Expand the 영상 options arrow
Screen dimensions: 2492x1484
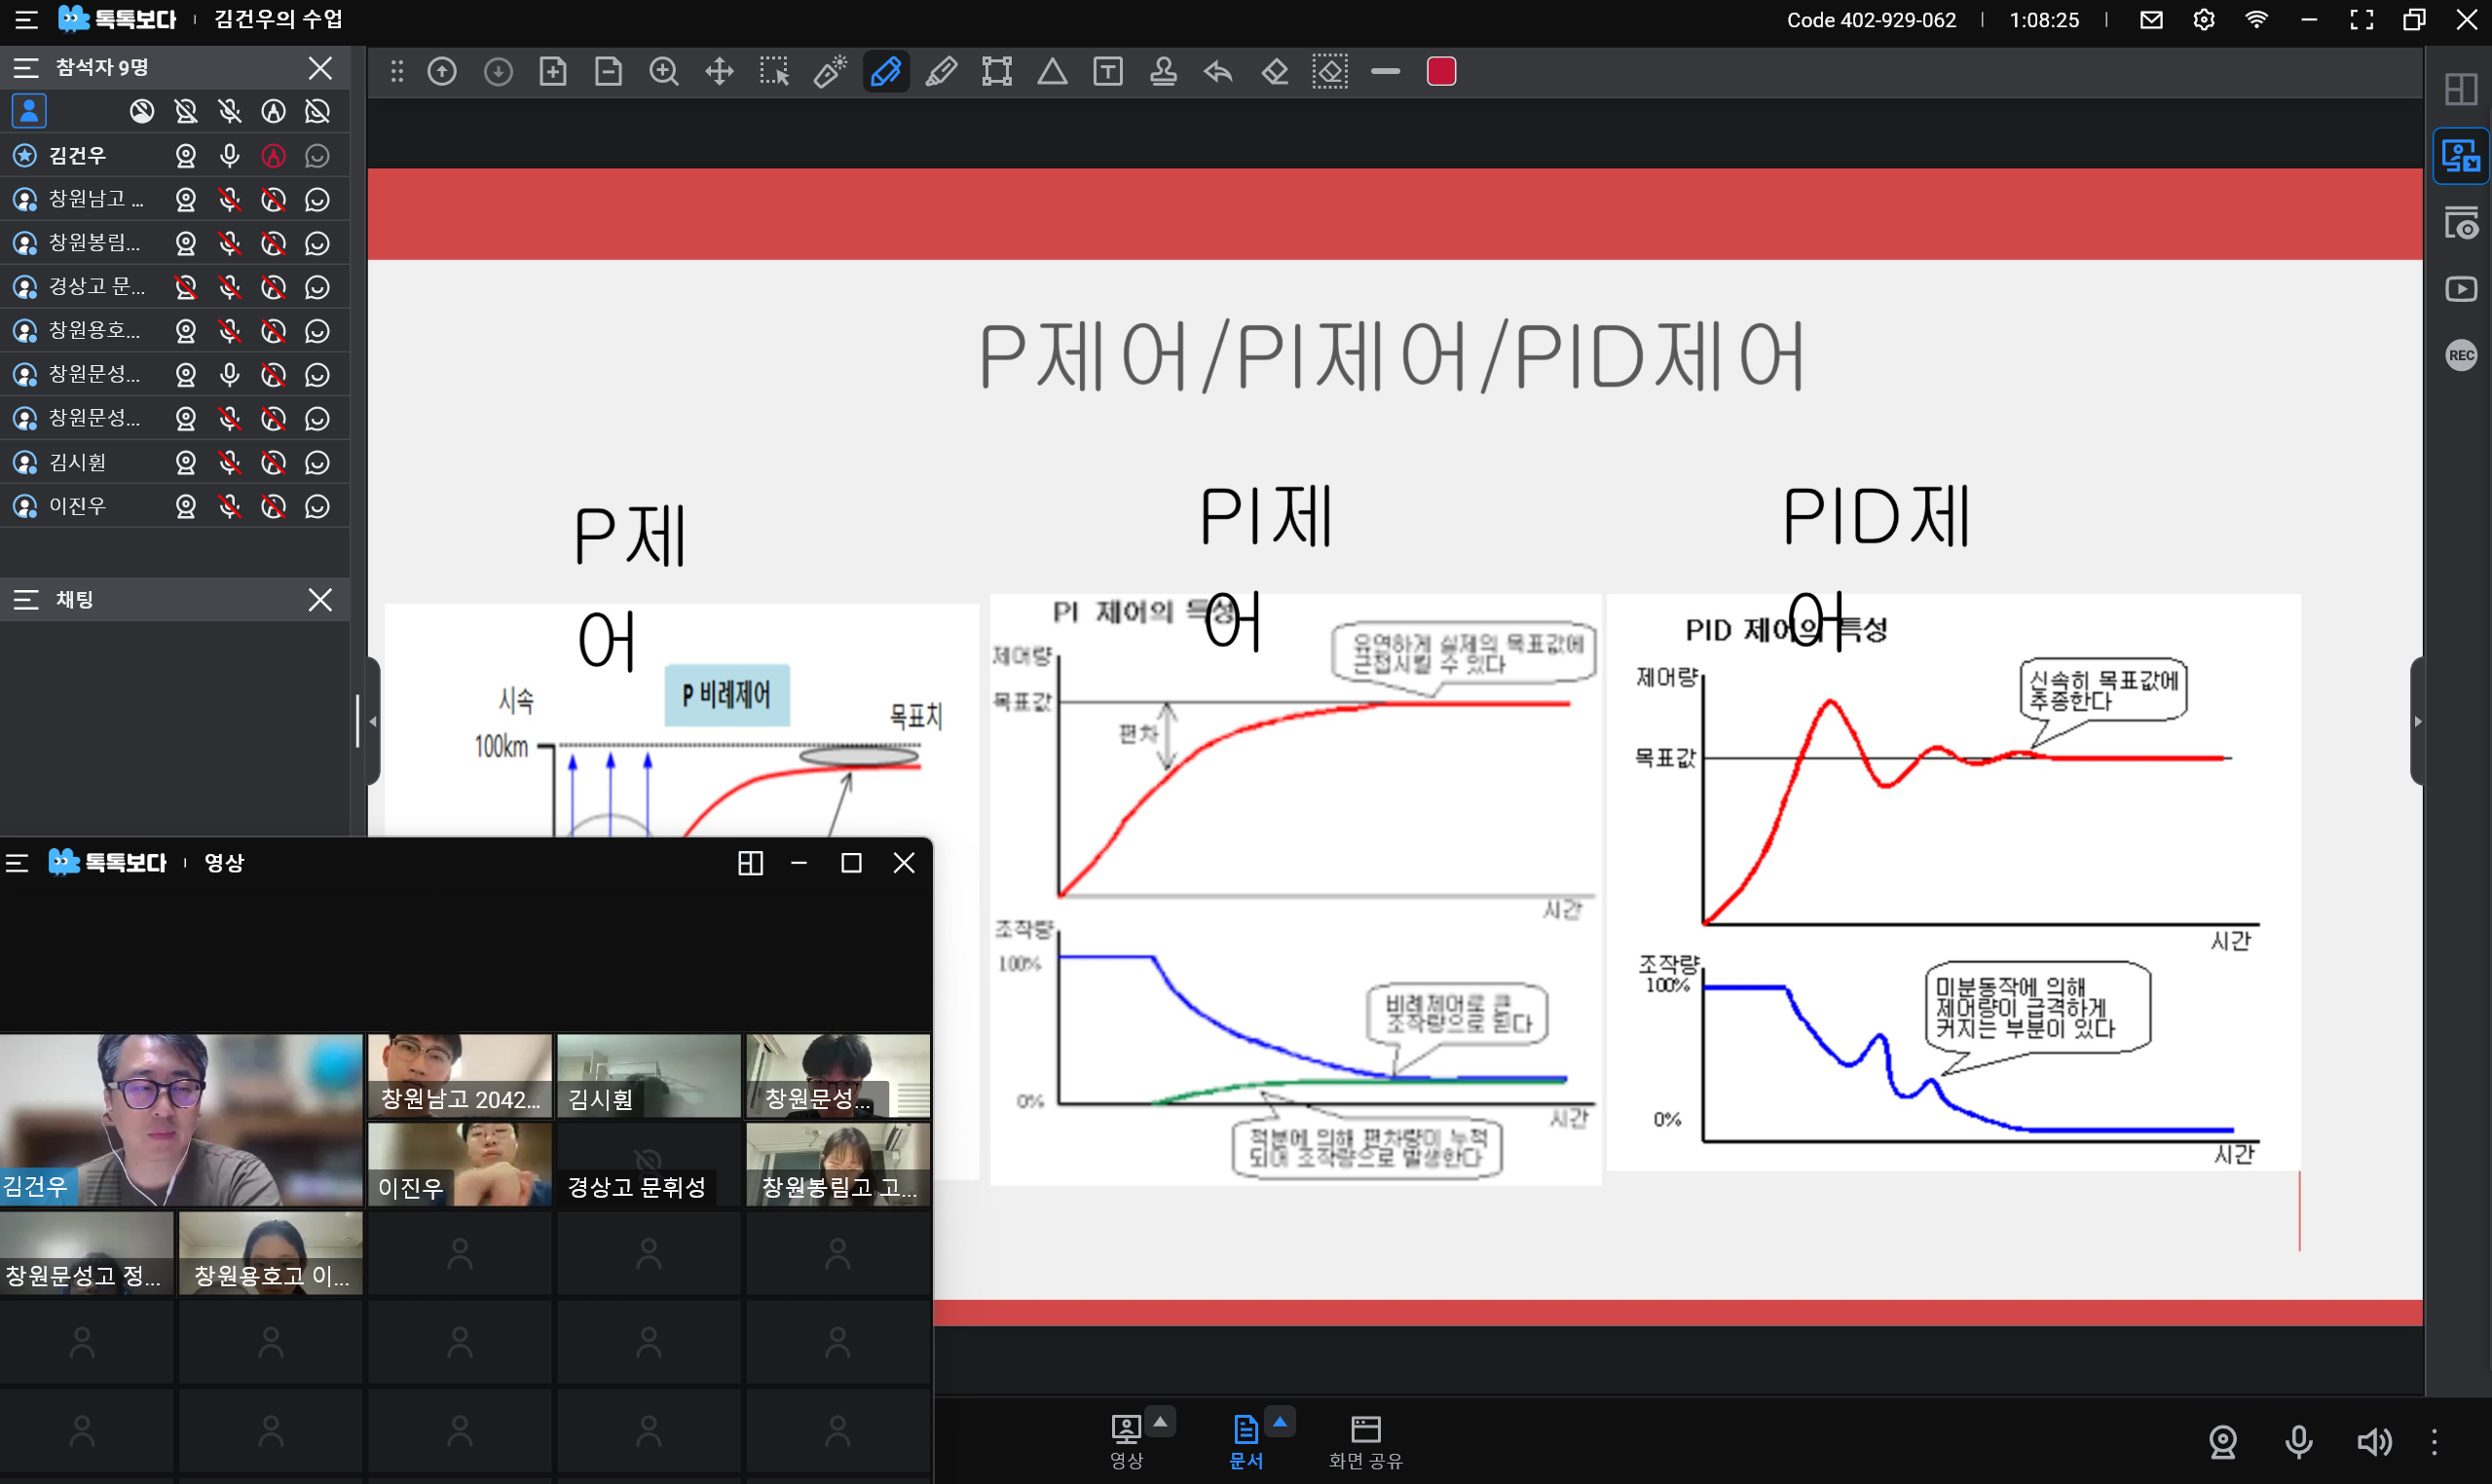[1160, 1421]
